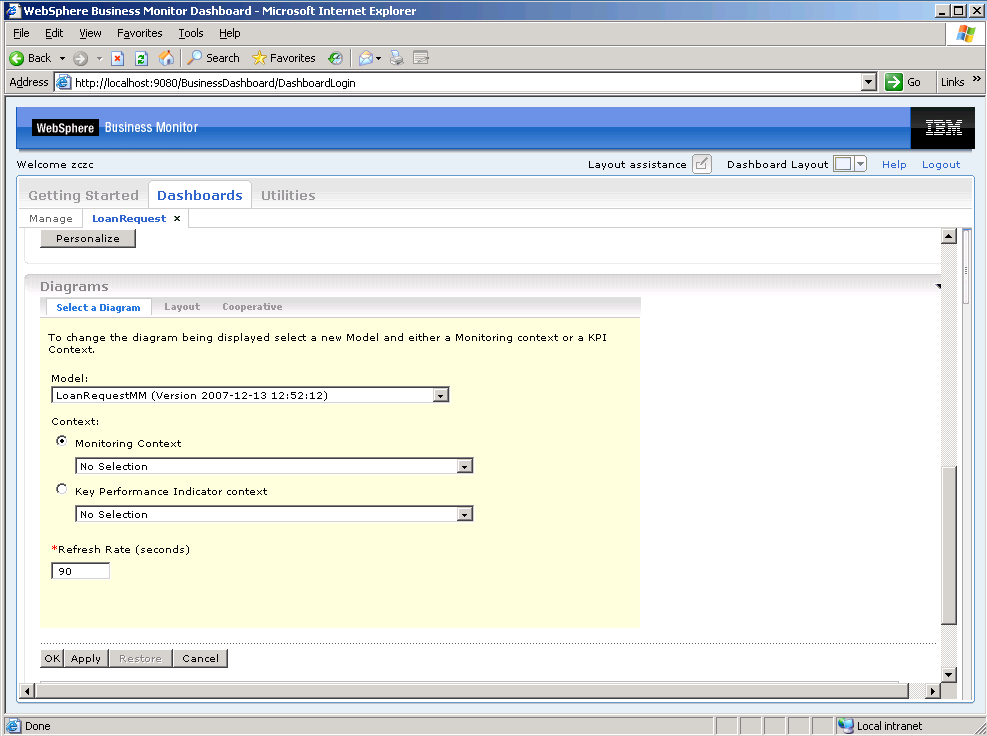Switch to the Layout tab in Diagrams
Image resolution: width=987 pixels, height=736 pixels.
(182, 307)
